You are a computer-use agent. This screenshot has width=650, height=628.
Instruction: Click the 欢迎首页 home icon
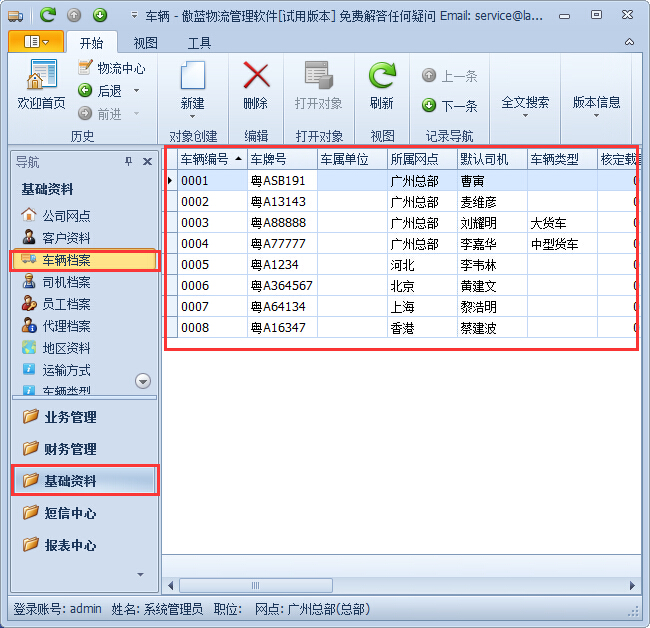pos(41,76)
